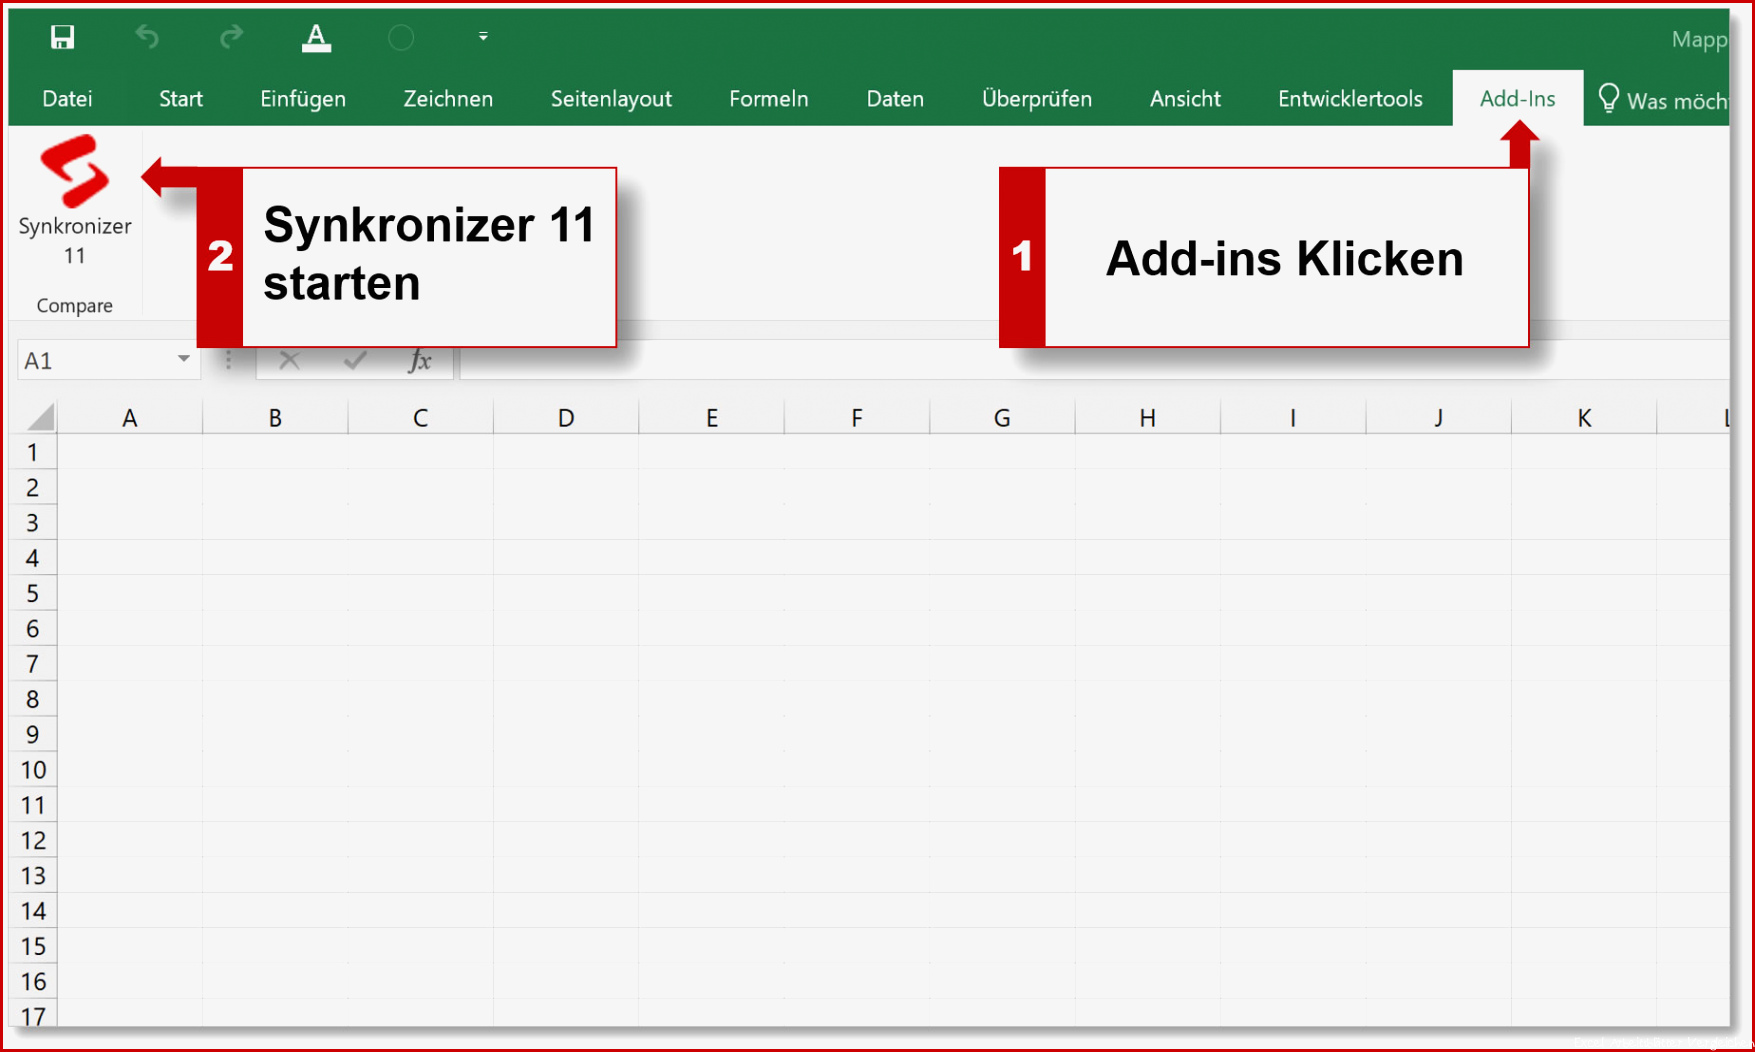Select the Ansicht tab

click(x=1185, y=99)
